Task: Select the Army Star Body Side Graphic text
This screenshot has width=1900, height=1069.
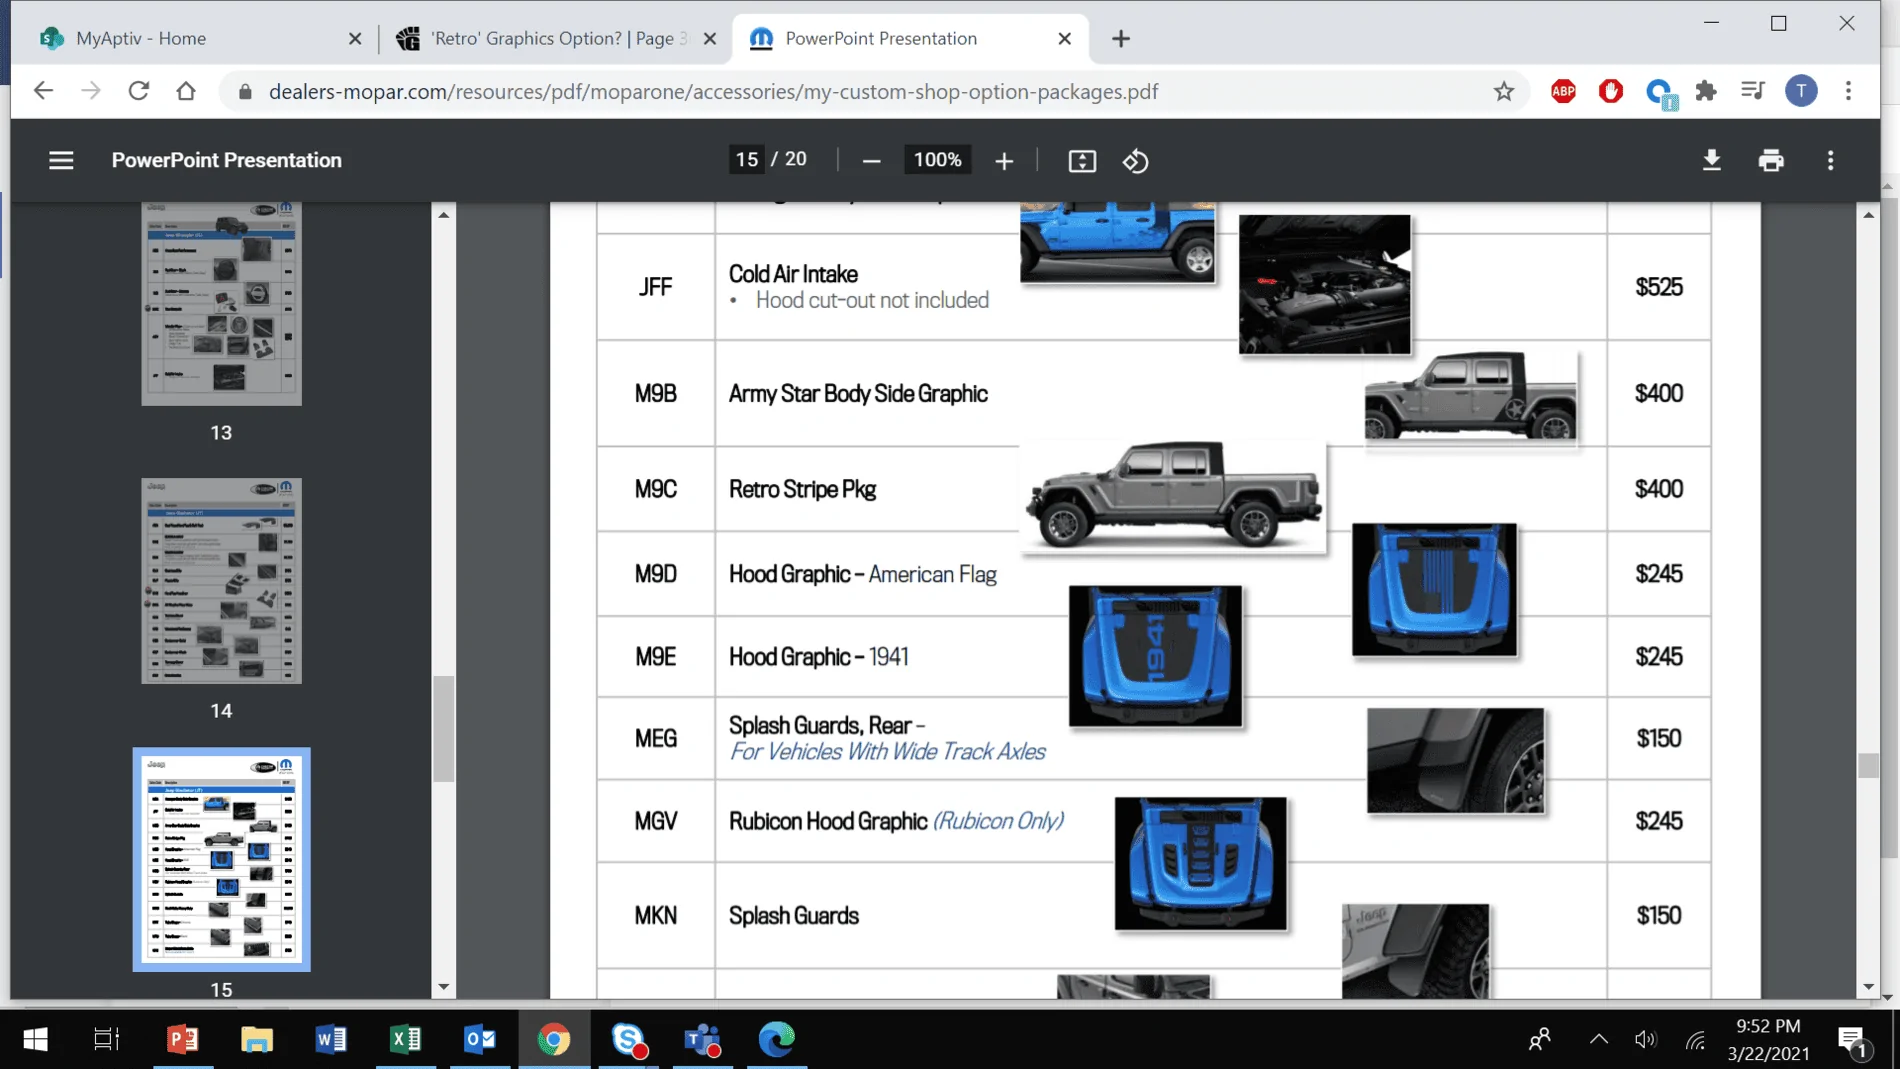Action: click(x=858, y=394)
